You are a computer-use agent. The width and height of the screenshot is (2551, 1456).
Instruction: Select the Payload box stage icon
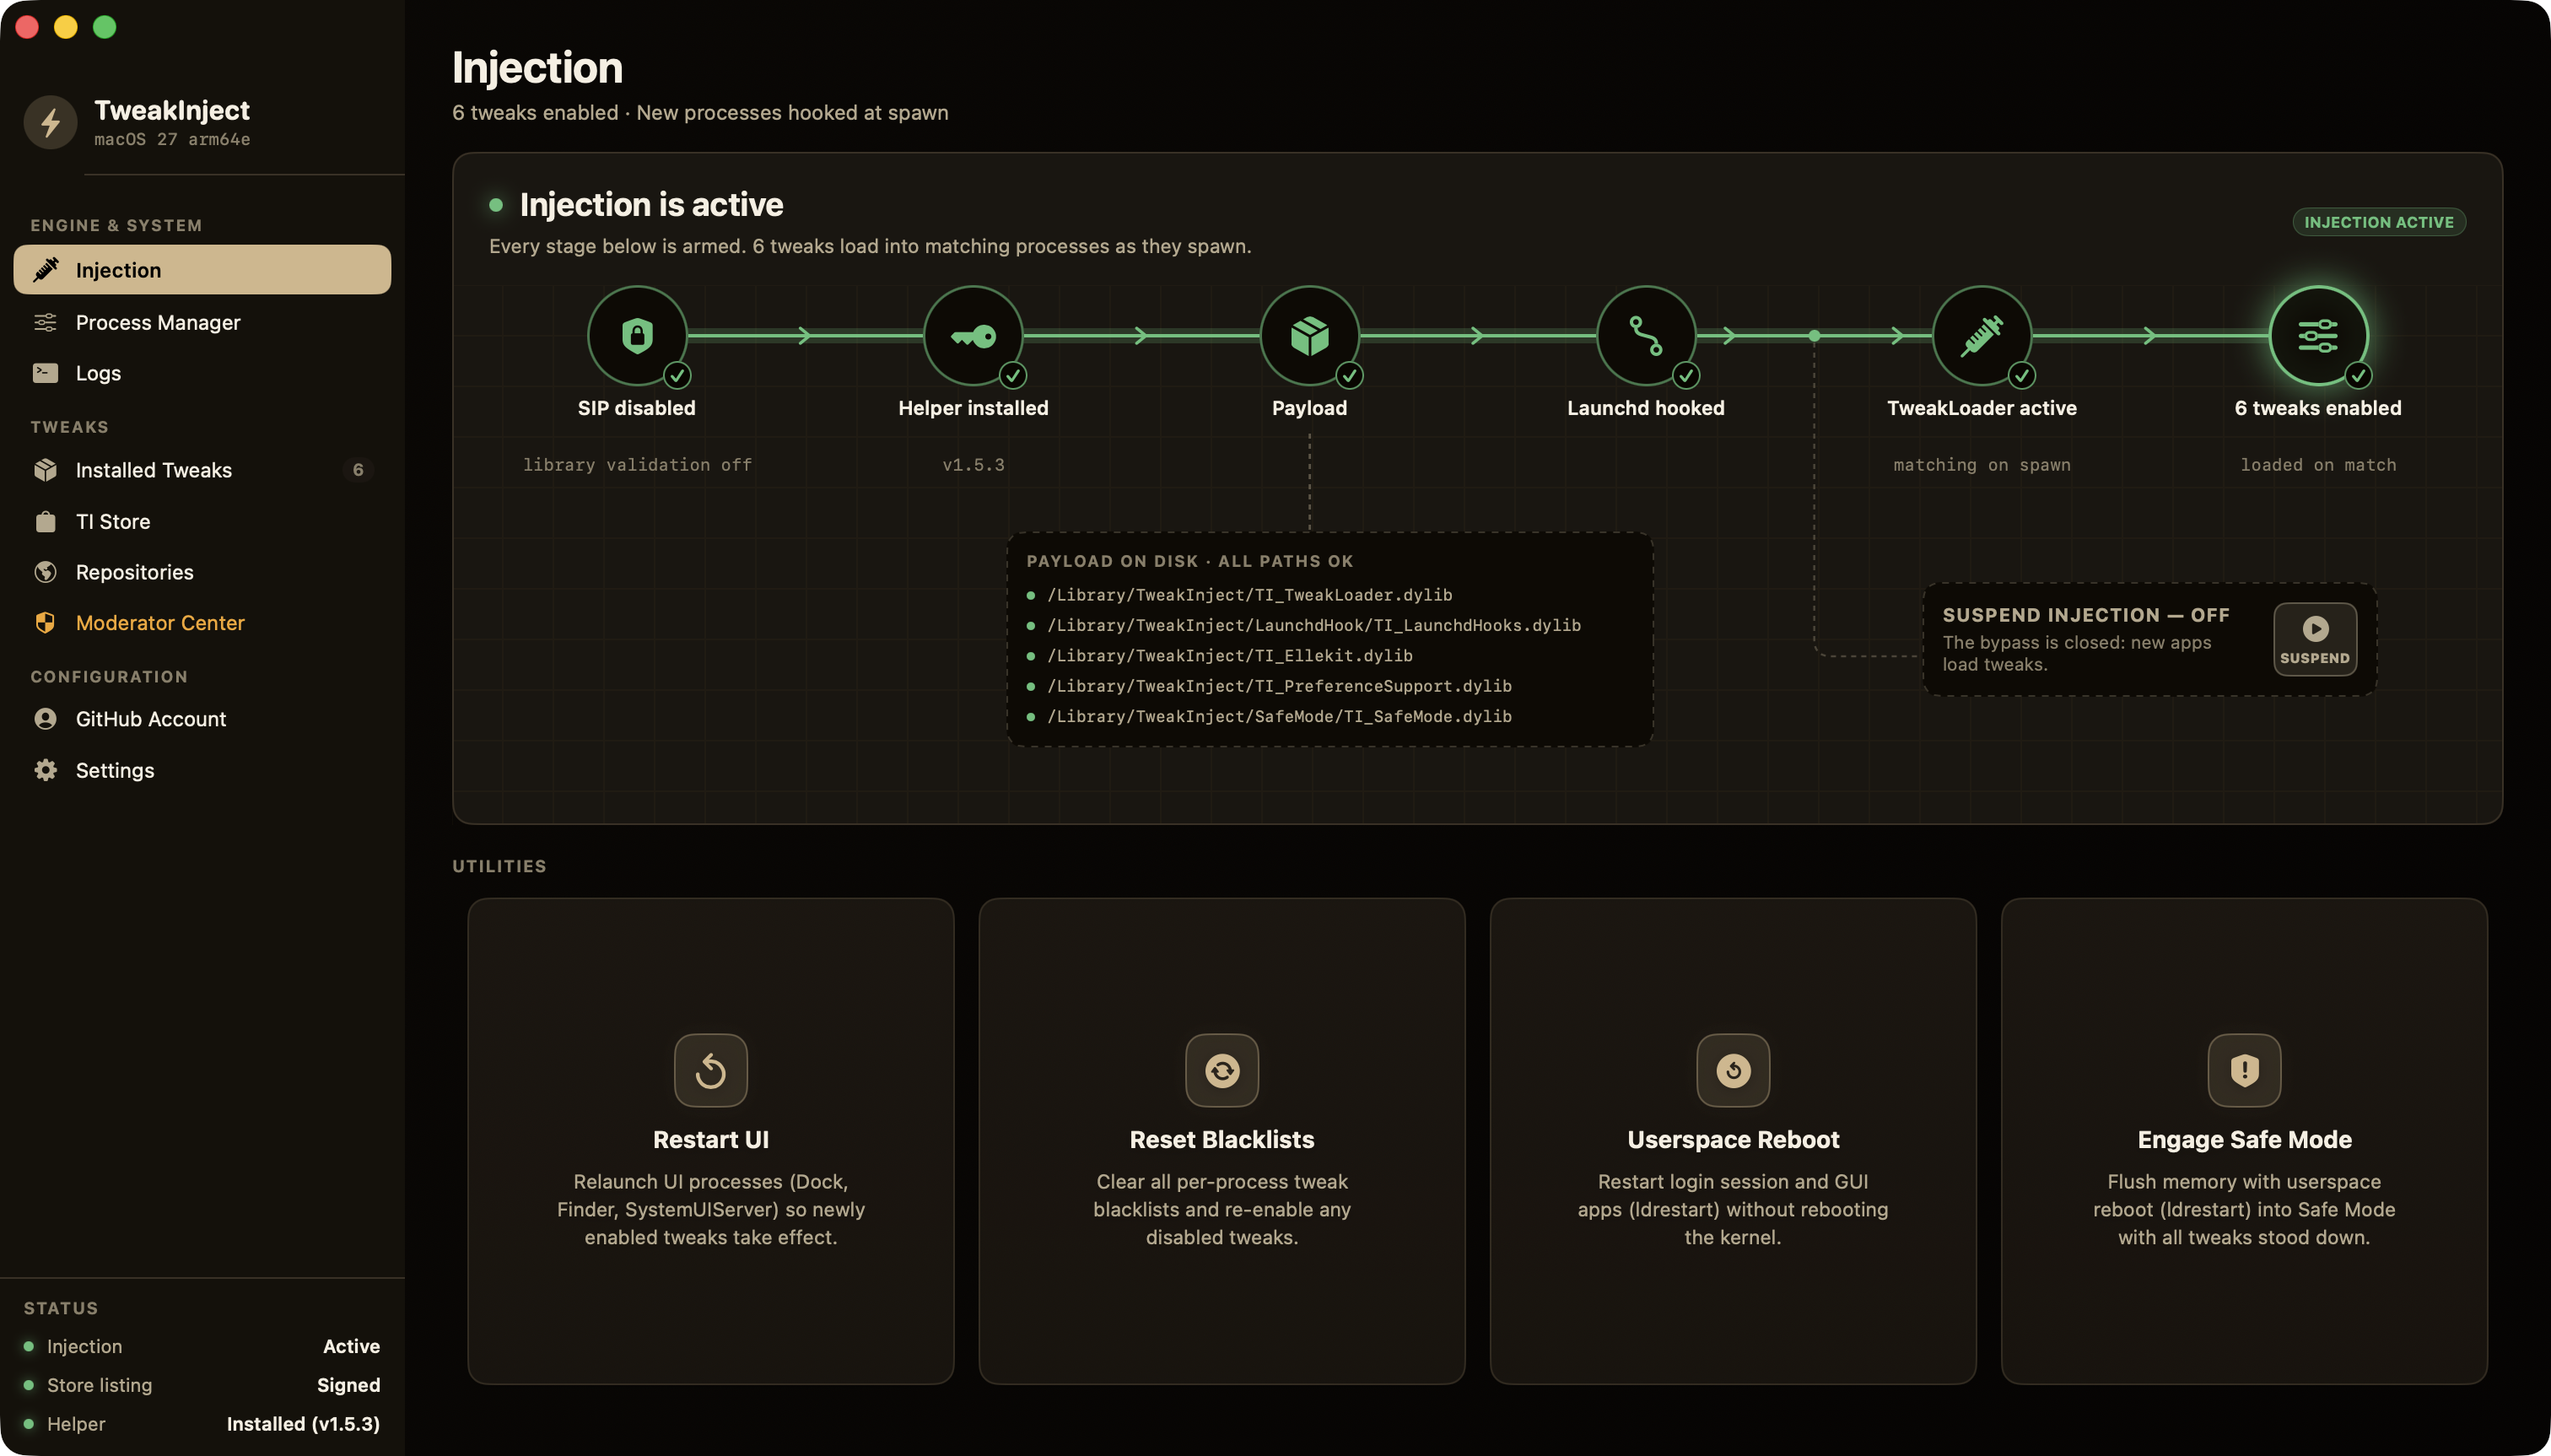(1309, 336)
